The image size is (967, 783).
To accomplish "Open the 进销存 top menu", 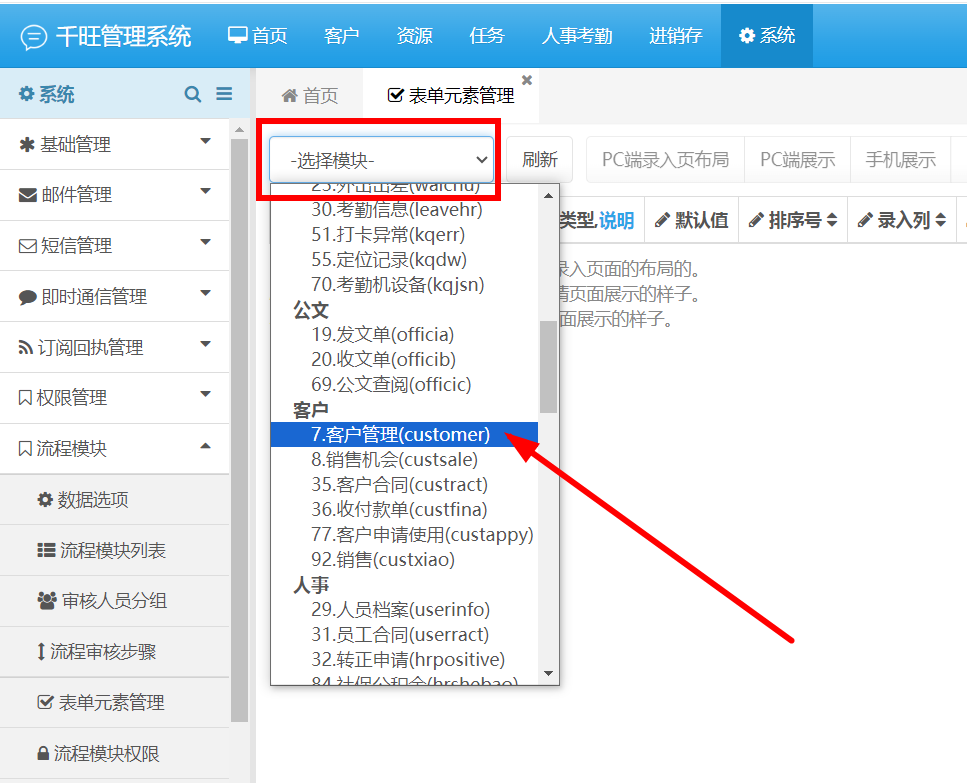I will tap(675, 36).
